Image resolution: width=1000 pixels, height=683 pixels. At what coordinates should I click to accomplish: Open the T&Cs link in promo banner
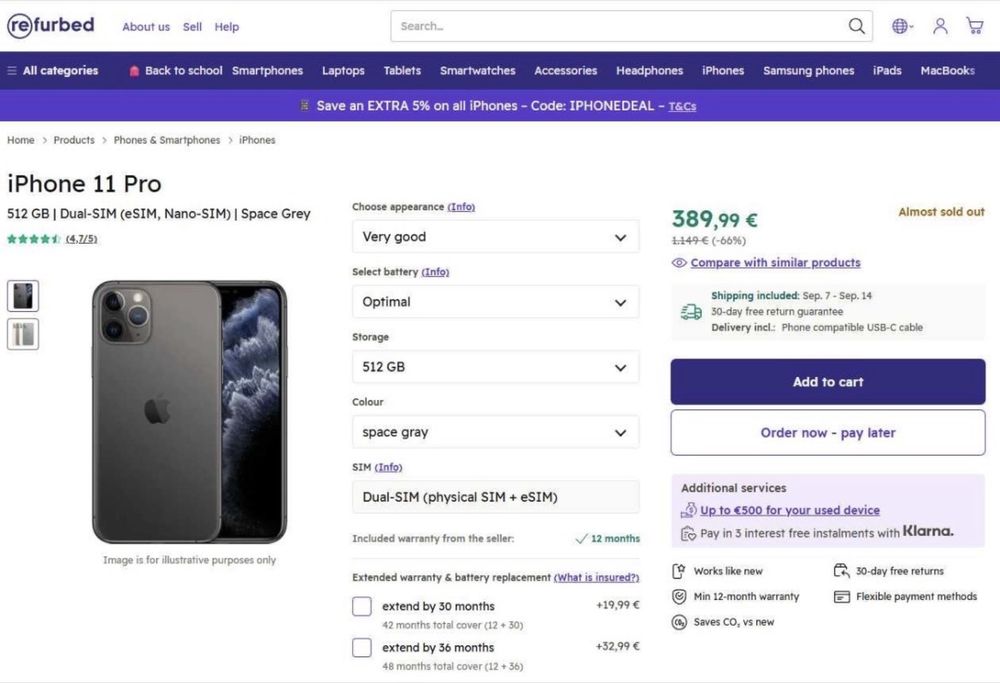pyautogui.click(x=682, y=106)
